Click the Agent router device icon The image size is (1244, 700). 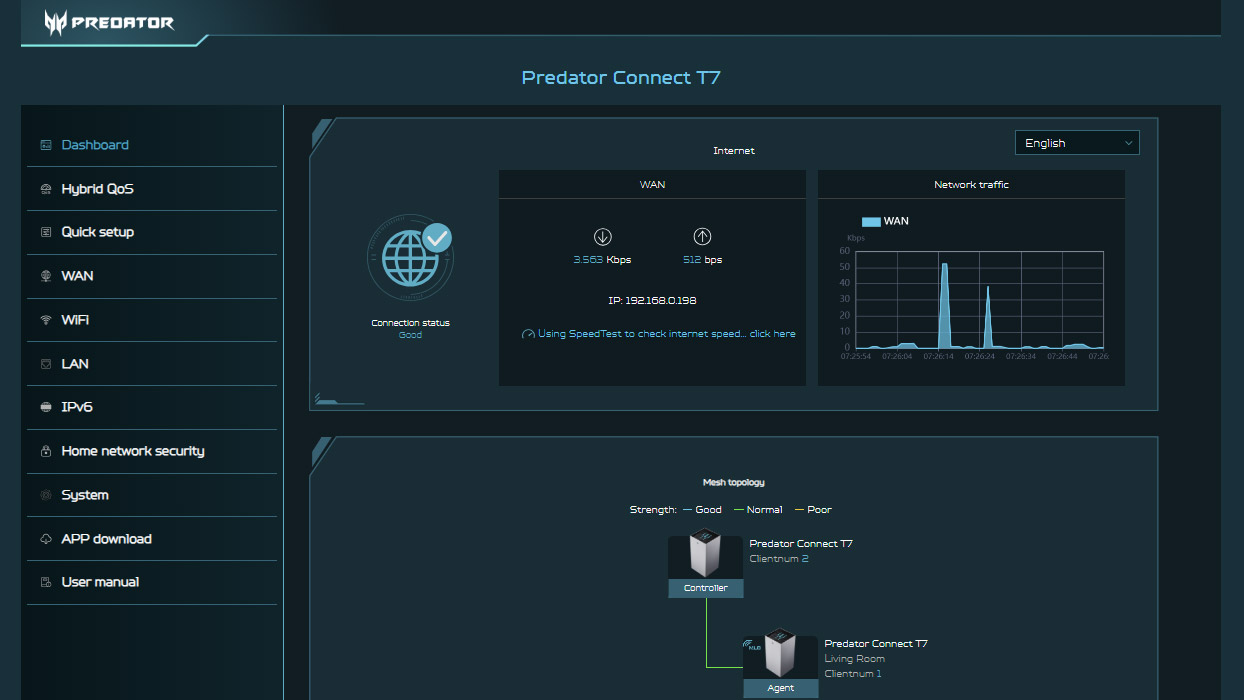pos(780,655)
